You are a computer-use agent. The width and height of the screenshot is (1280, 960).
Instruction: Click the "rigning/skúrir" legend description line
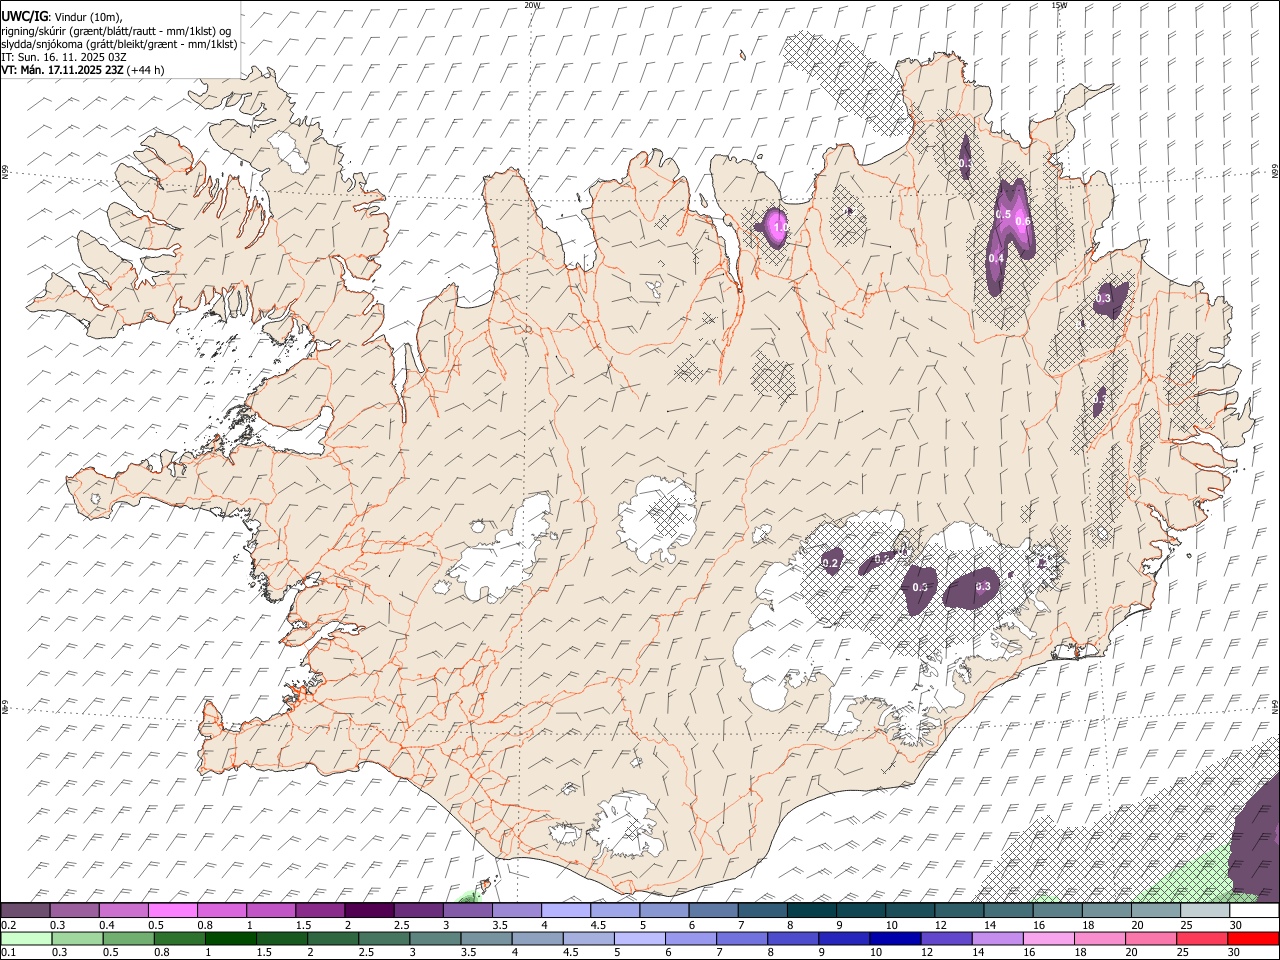click(x=116, y=30)
